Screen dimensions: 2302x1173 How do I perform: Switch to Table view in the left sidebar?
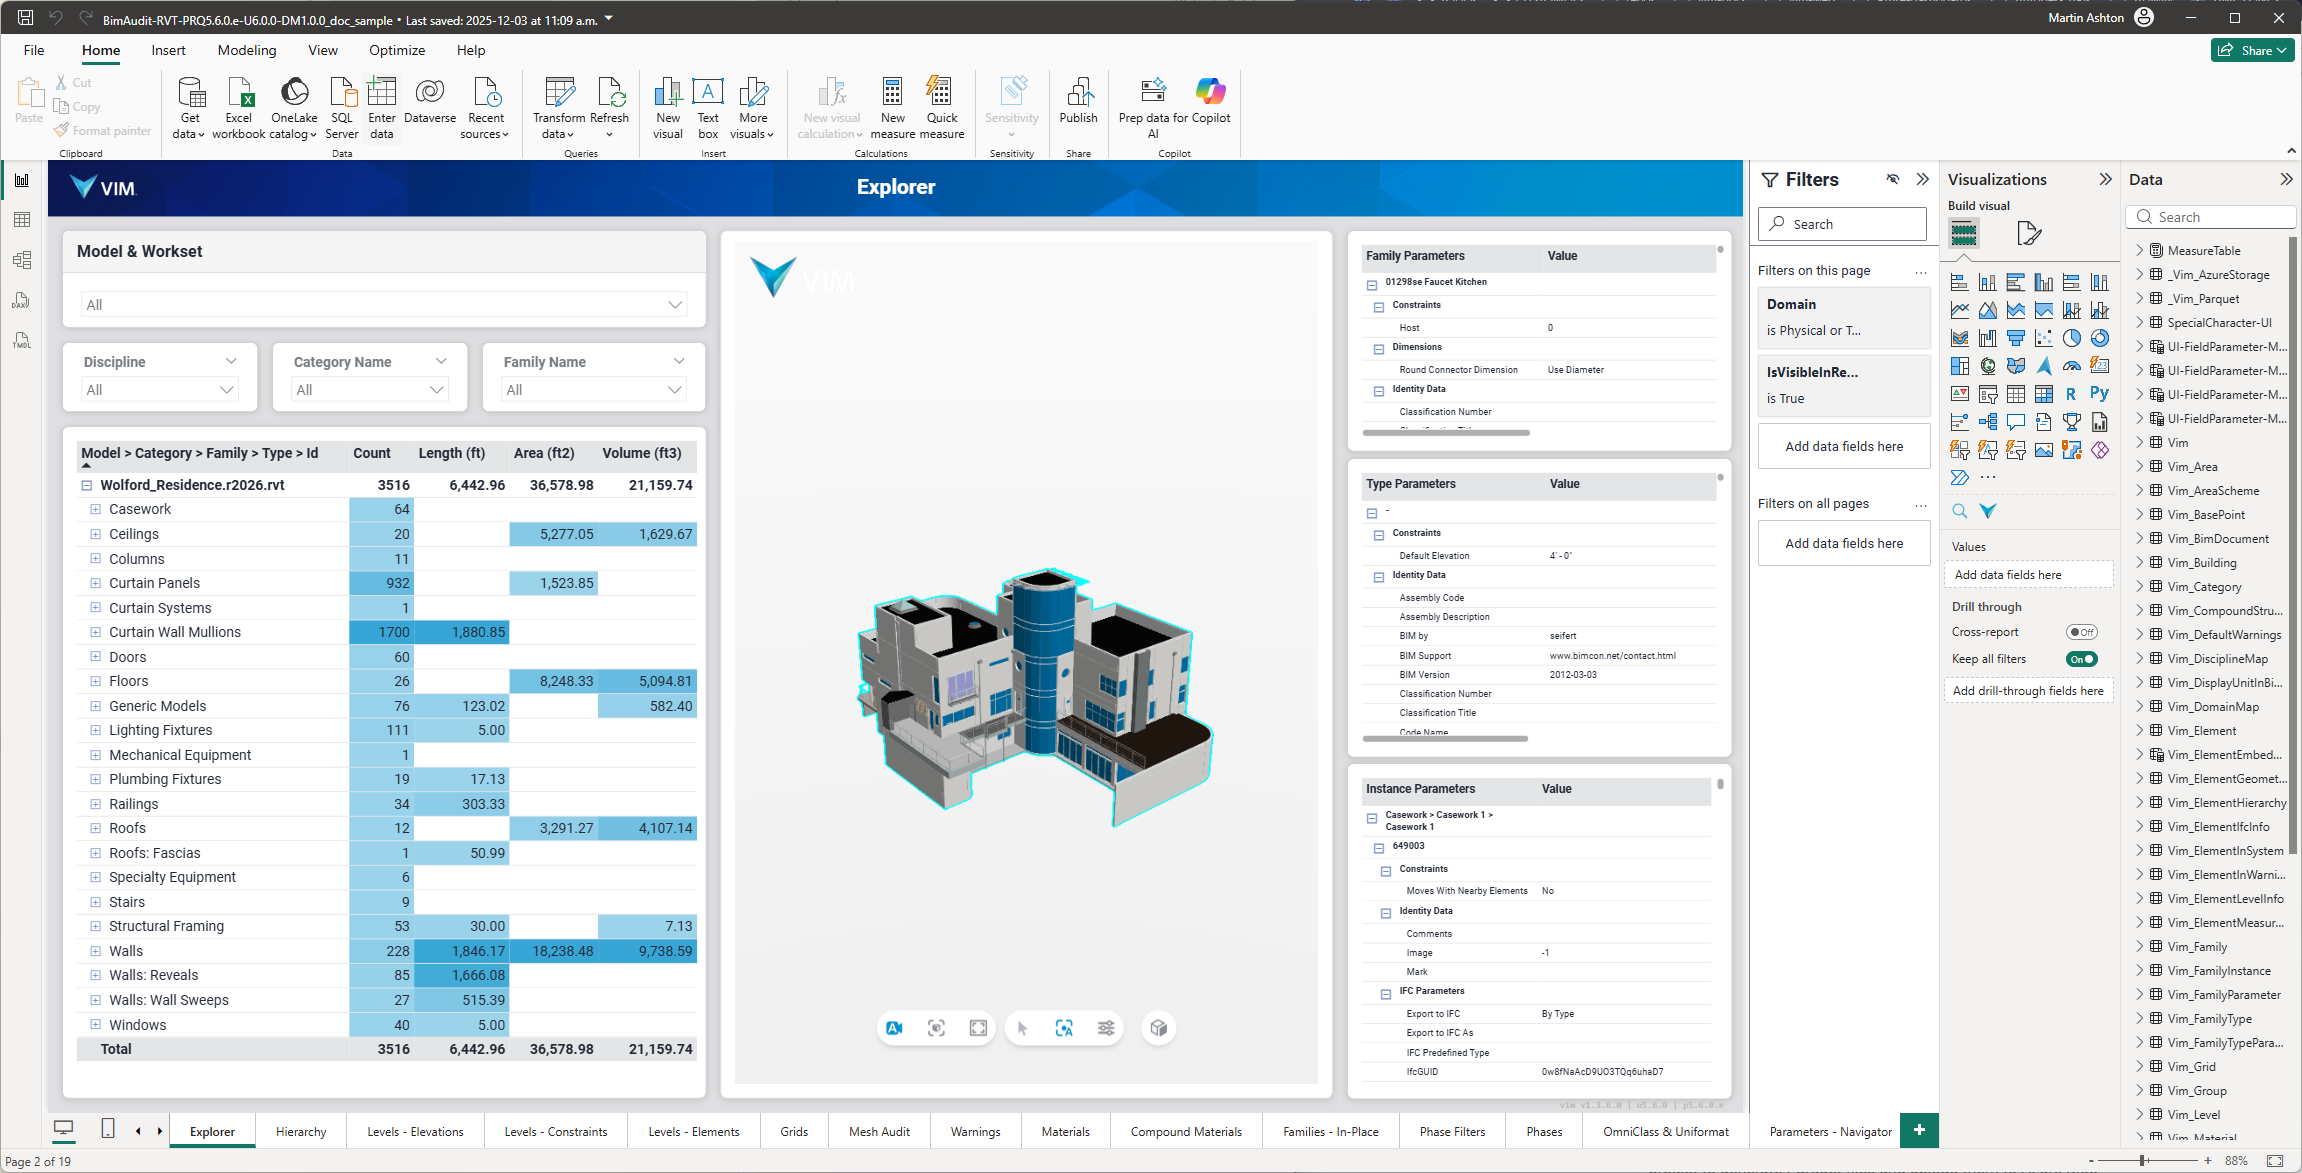[x=22, y=220]
